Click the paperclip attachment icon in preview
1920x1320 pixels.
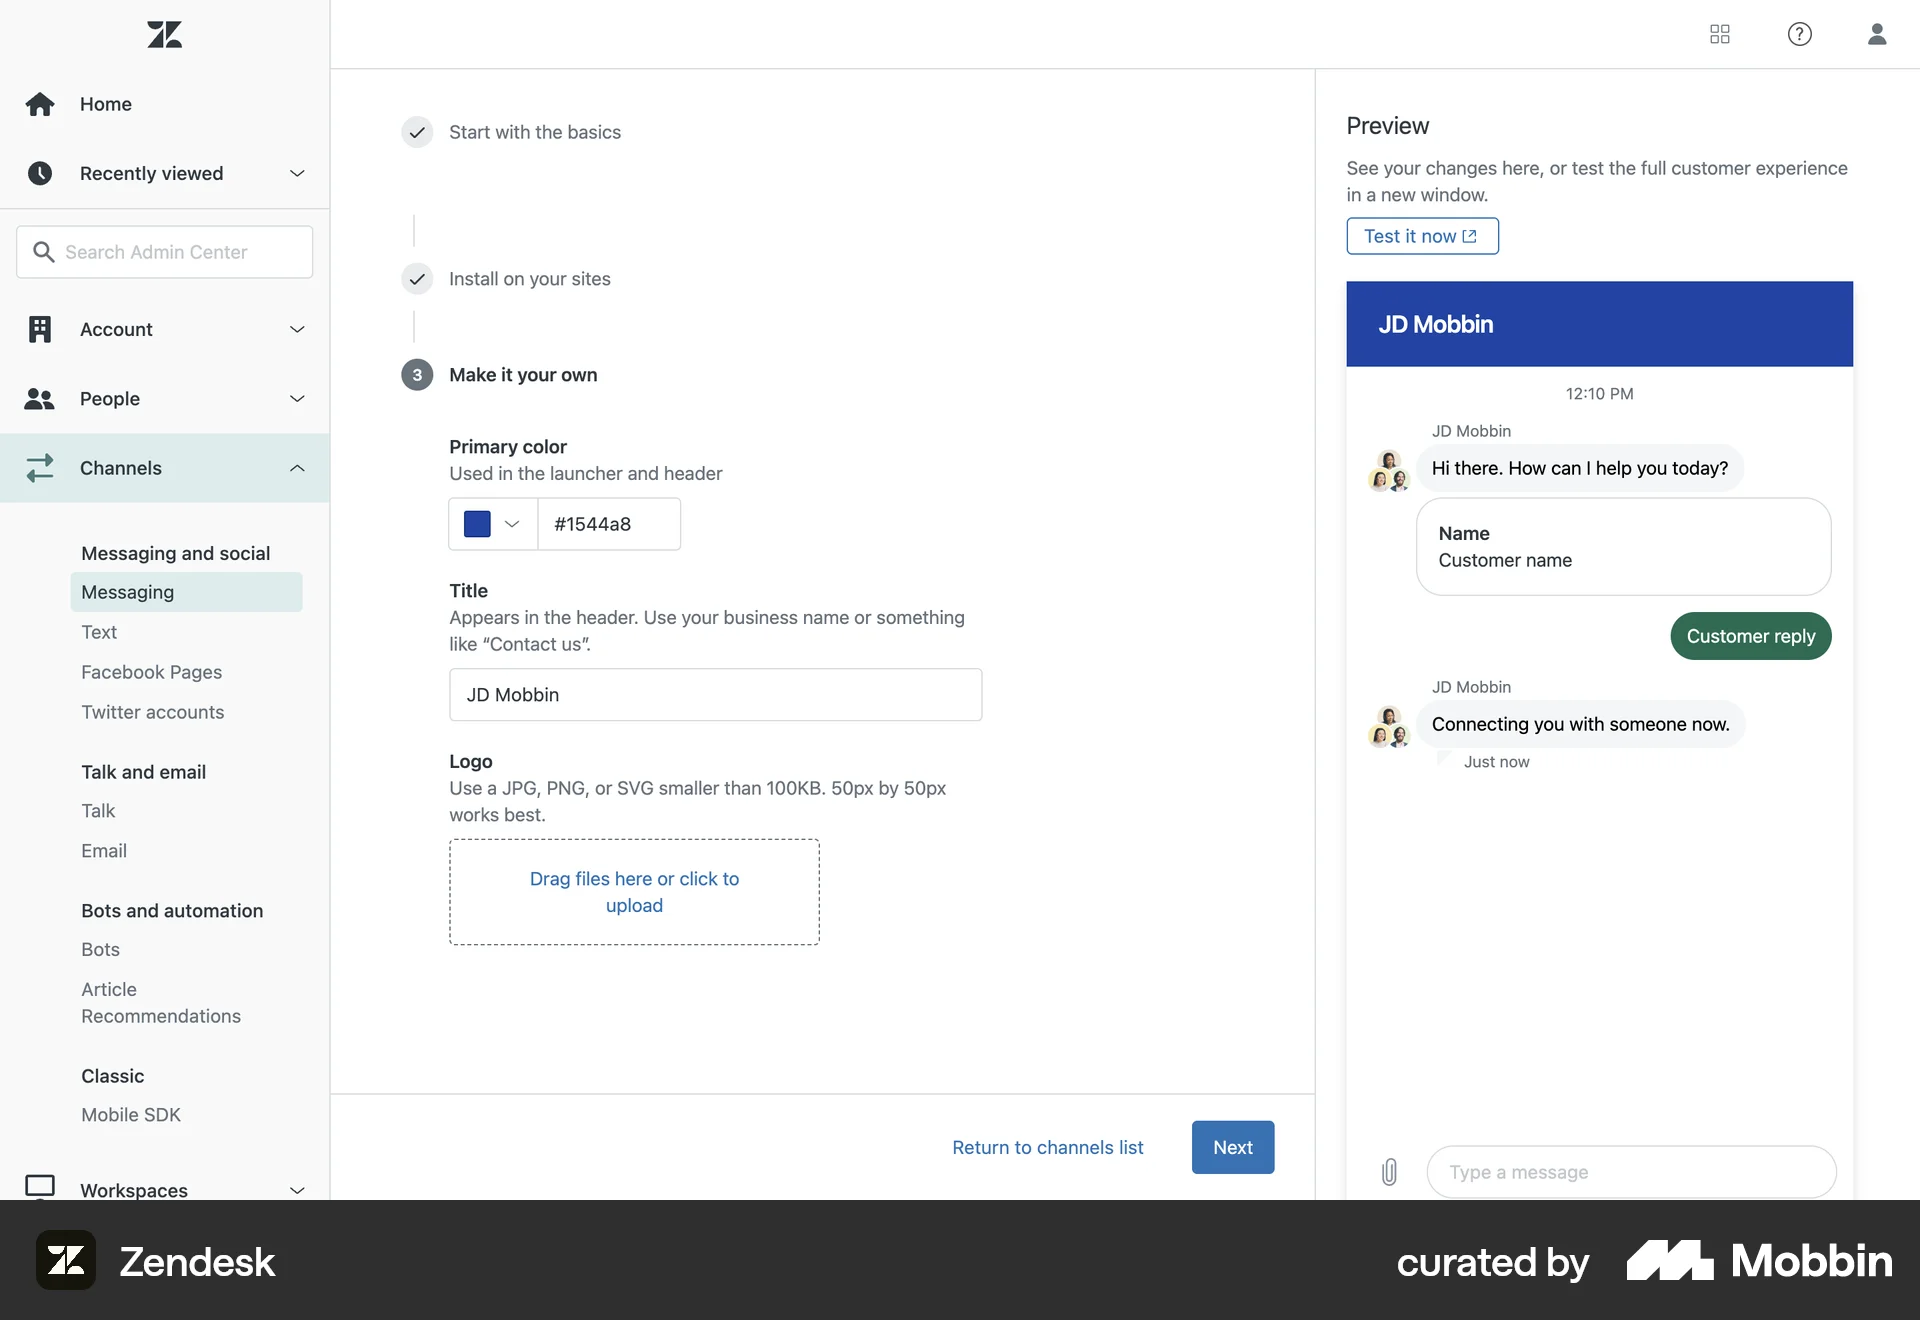tap(1389, 1171)
